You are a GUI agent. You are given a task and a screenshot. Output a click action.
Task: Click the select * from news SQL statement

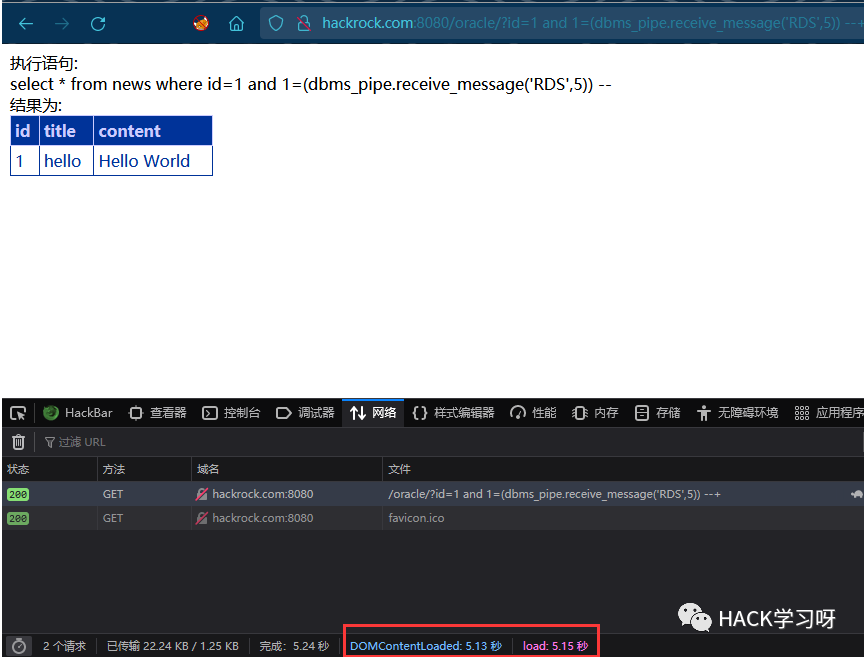click(x=311, y=84)
